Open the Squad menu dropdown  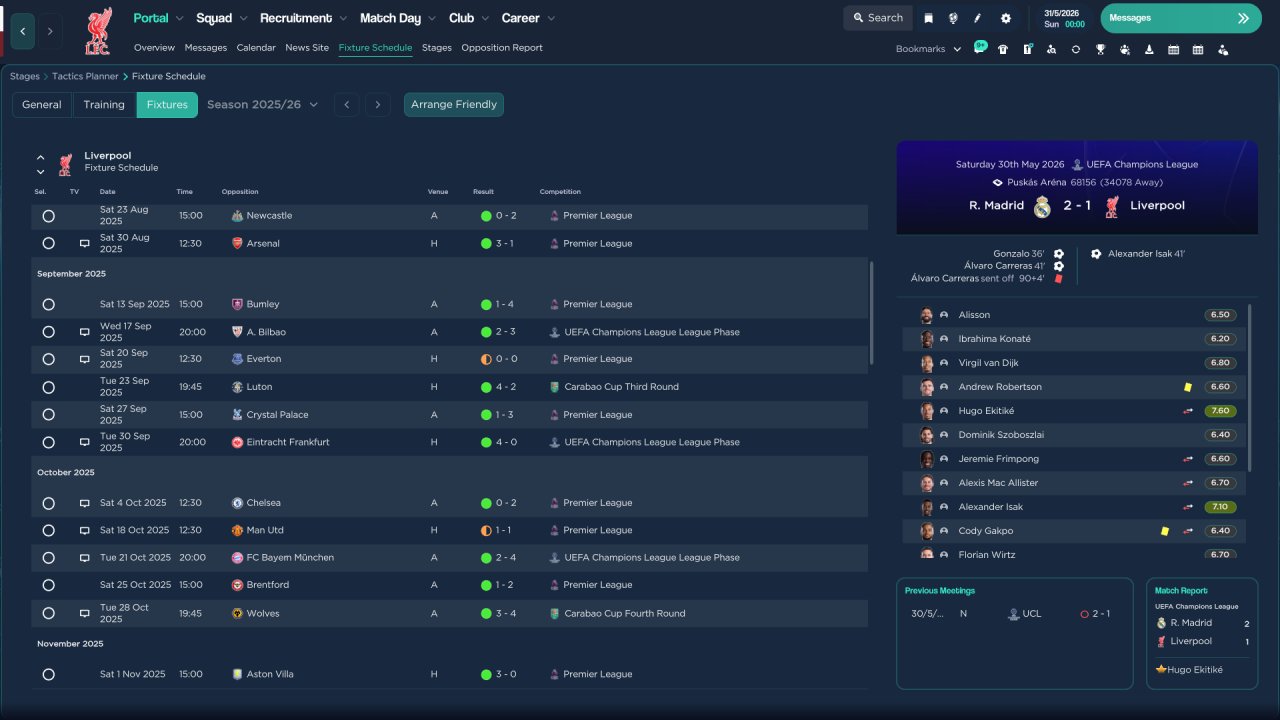tap(220, 18)
